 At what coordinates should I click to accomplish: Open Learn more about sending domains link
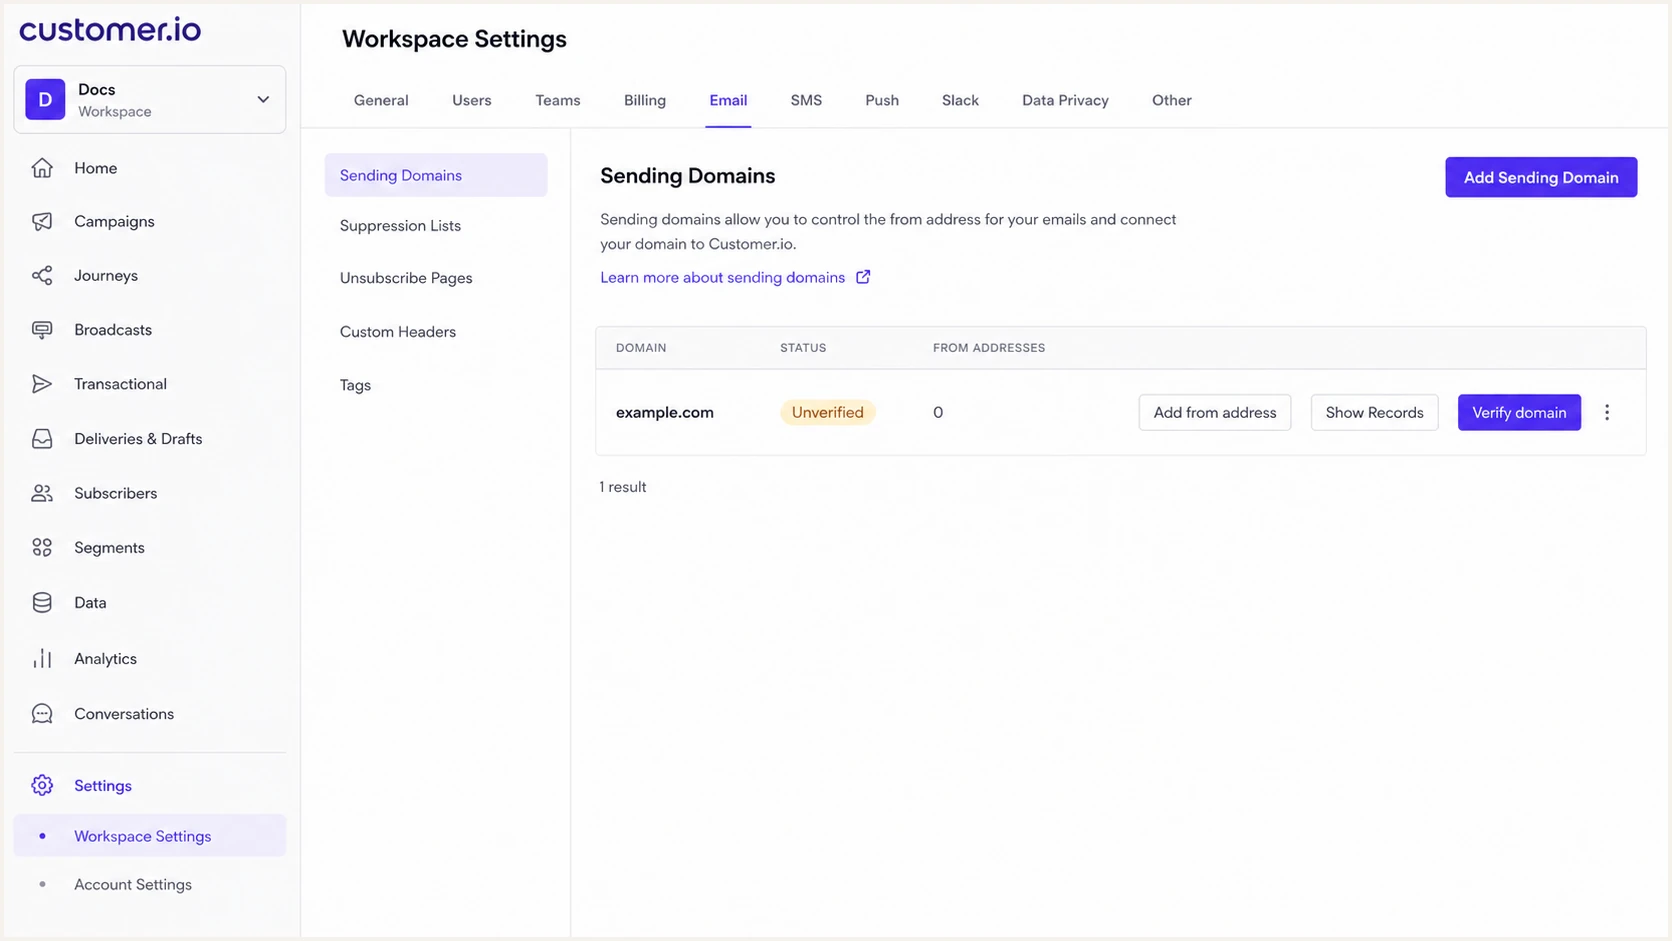pyautogui.click(x=723, y=277)
